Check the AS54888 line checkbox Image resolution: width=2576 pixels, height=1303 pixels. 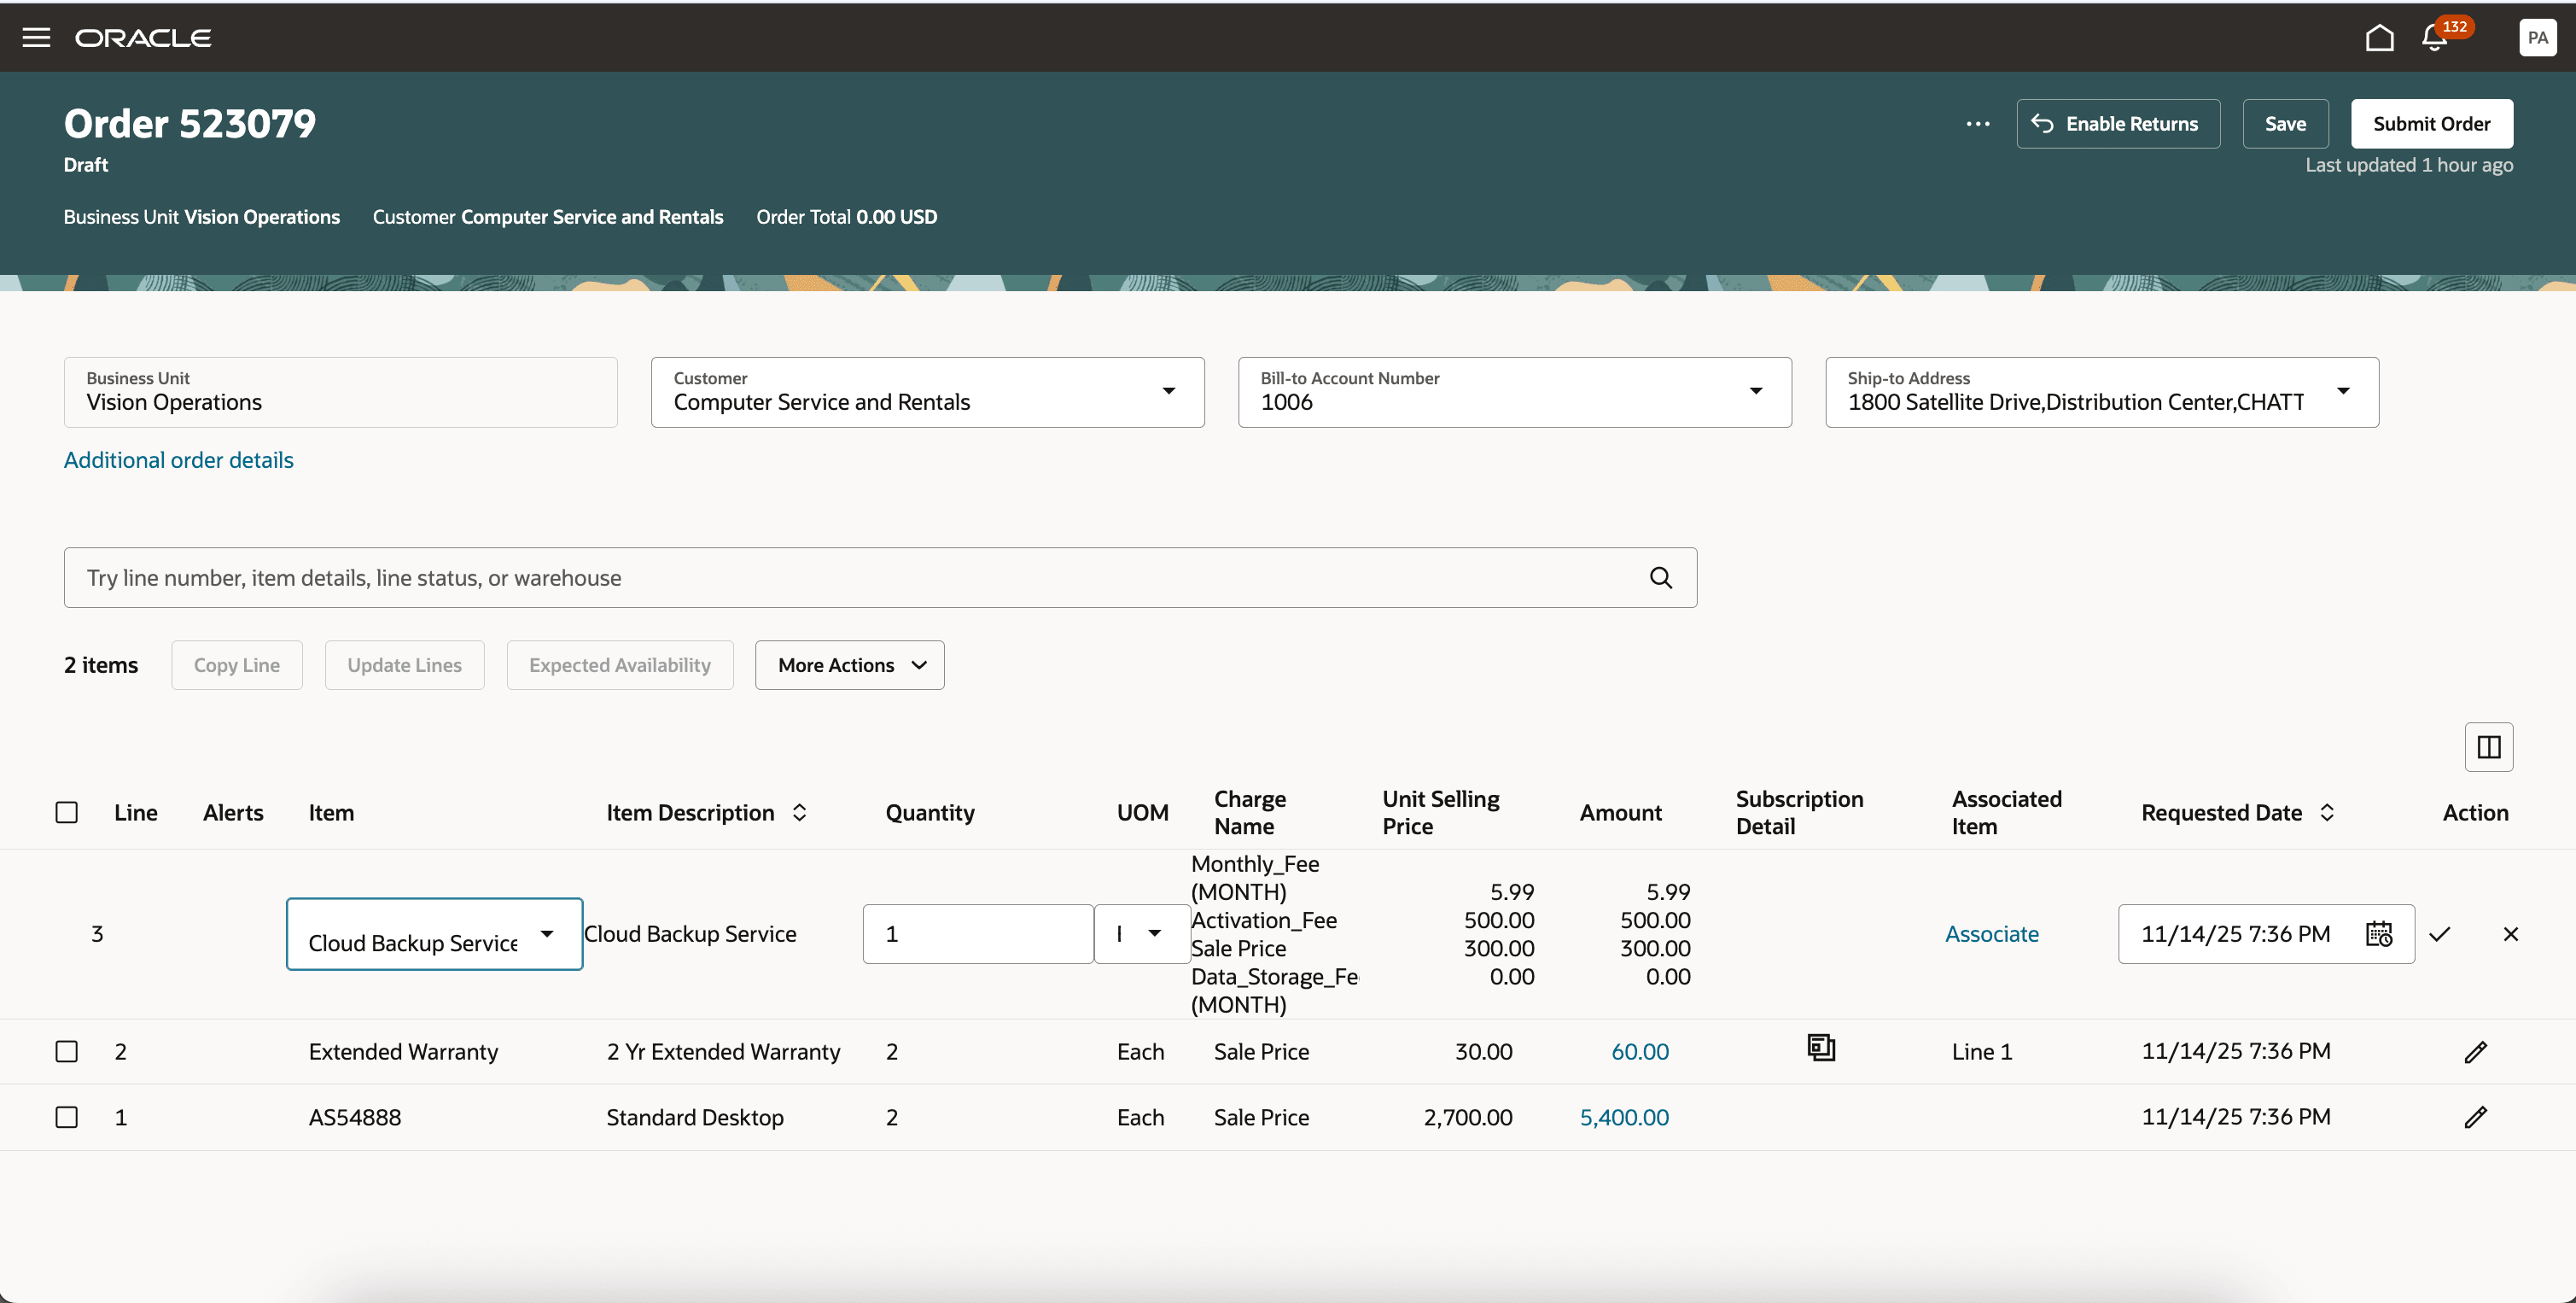pos(67,1117)
